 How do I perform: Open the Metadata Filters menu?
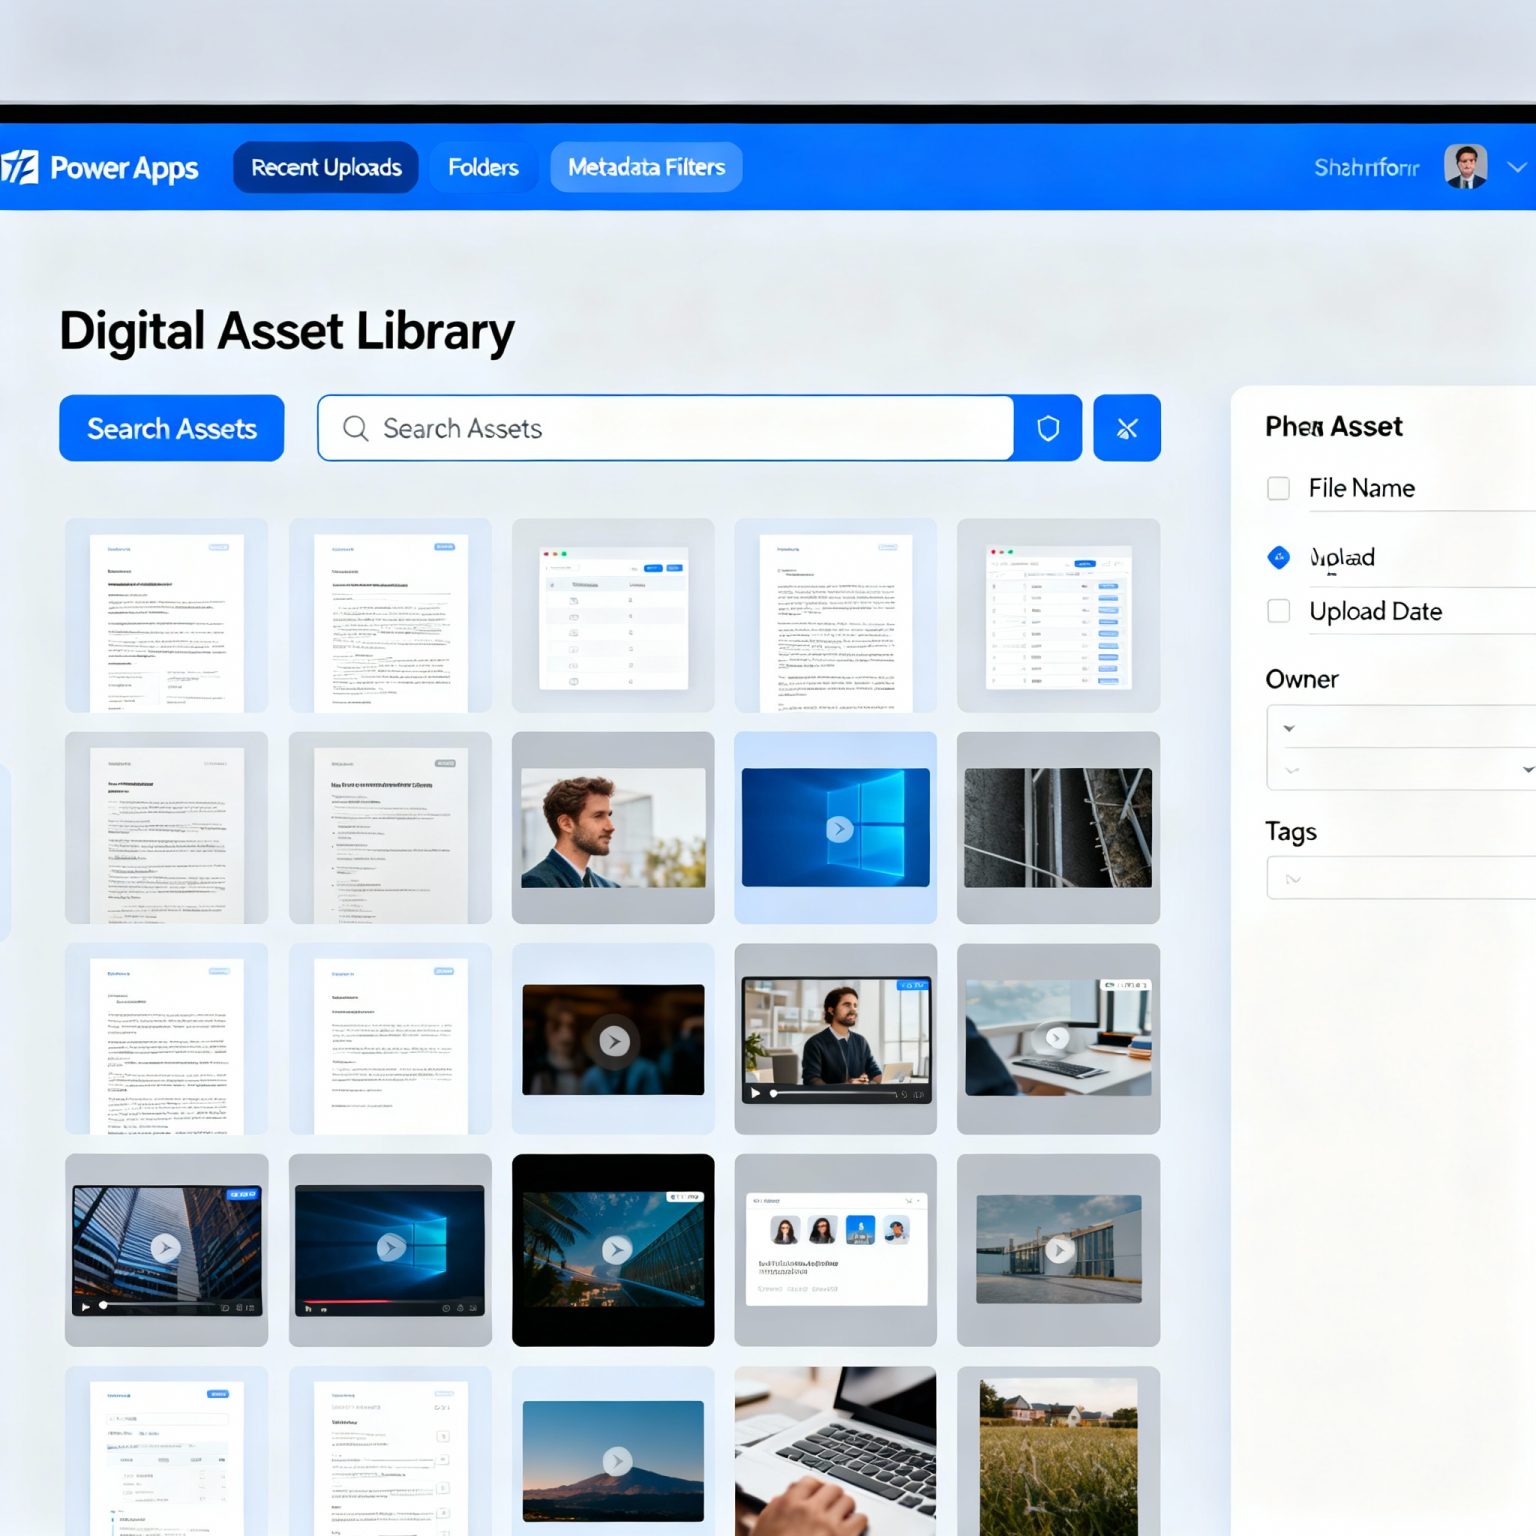coord(645,167)
